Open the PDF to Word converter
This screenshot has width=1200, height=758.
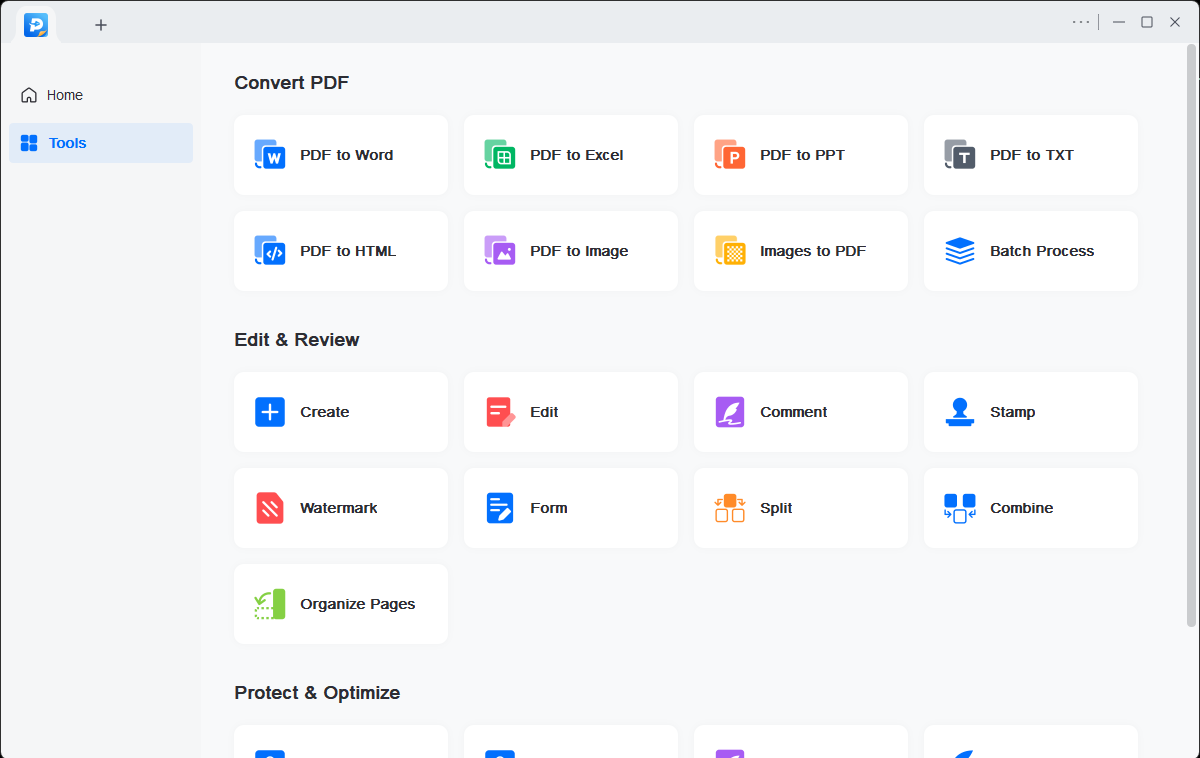click(x=340, y=155)
